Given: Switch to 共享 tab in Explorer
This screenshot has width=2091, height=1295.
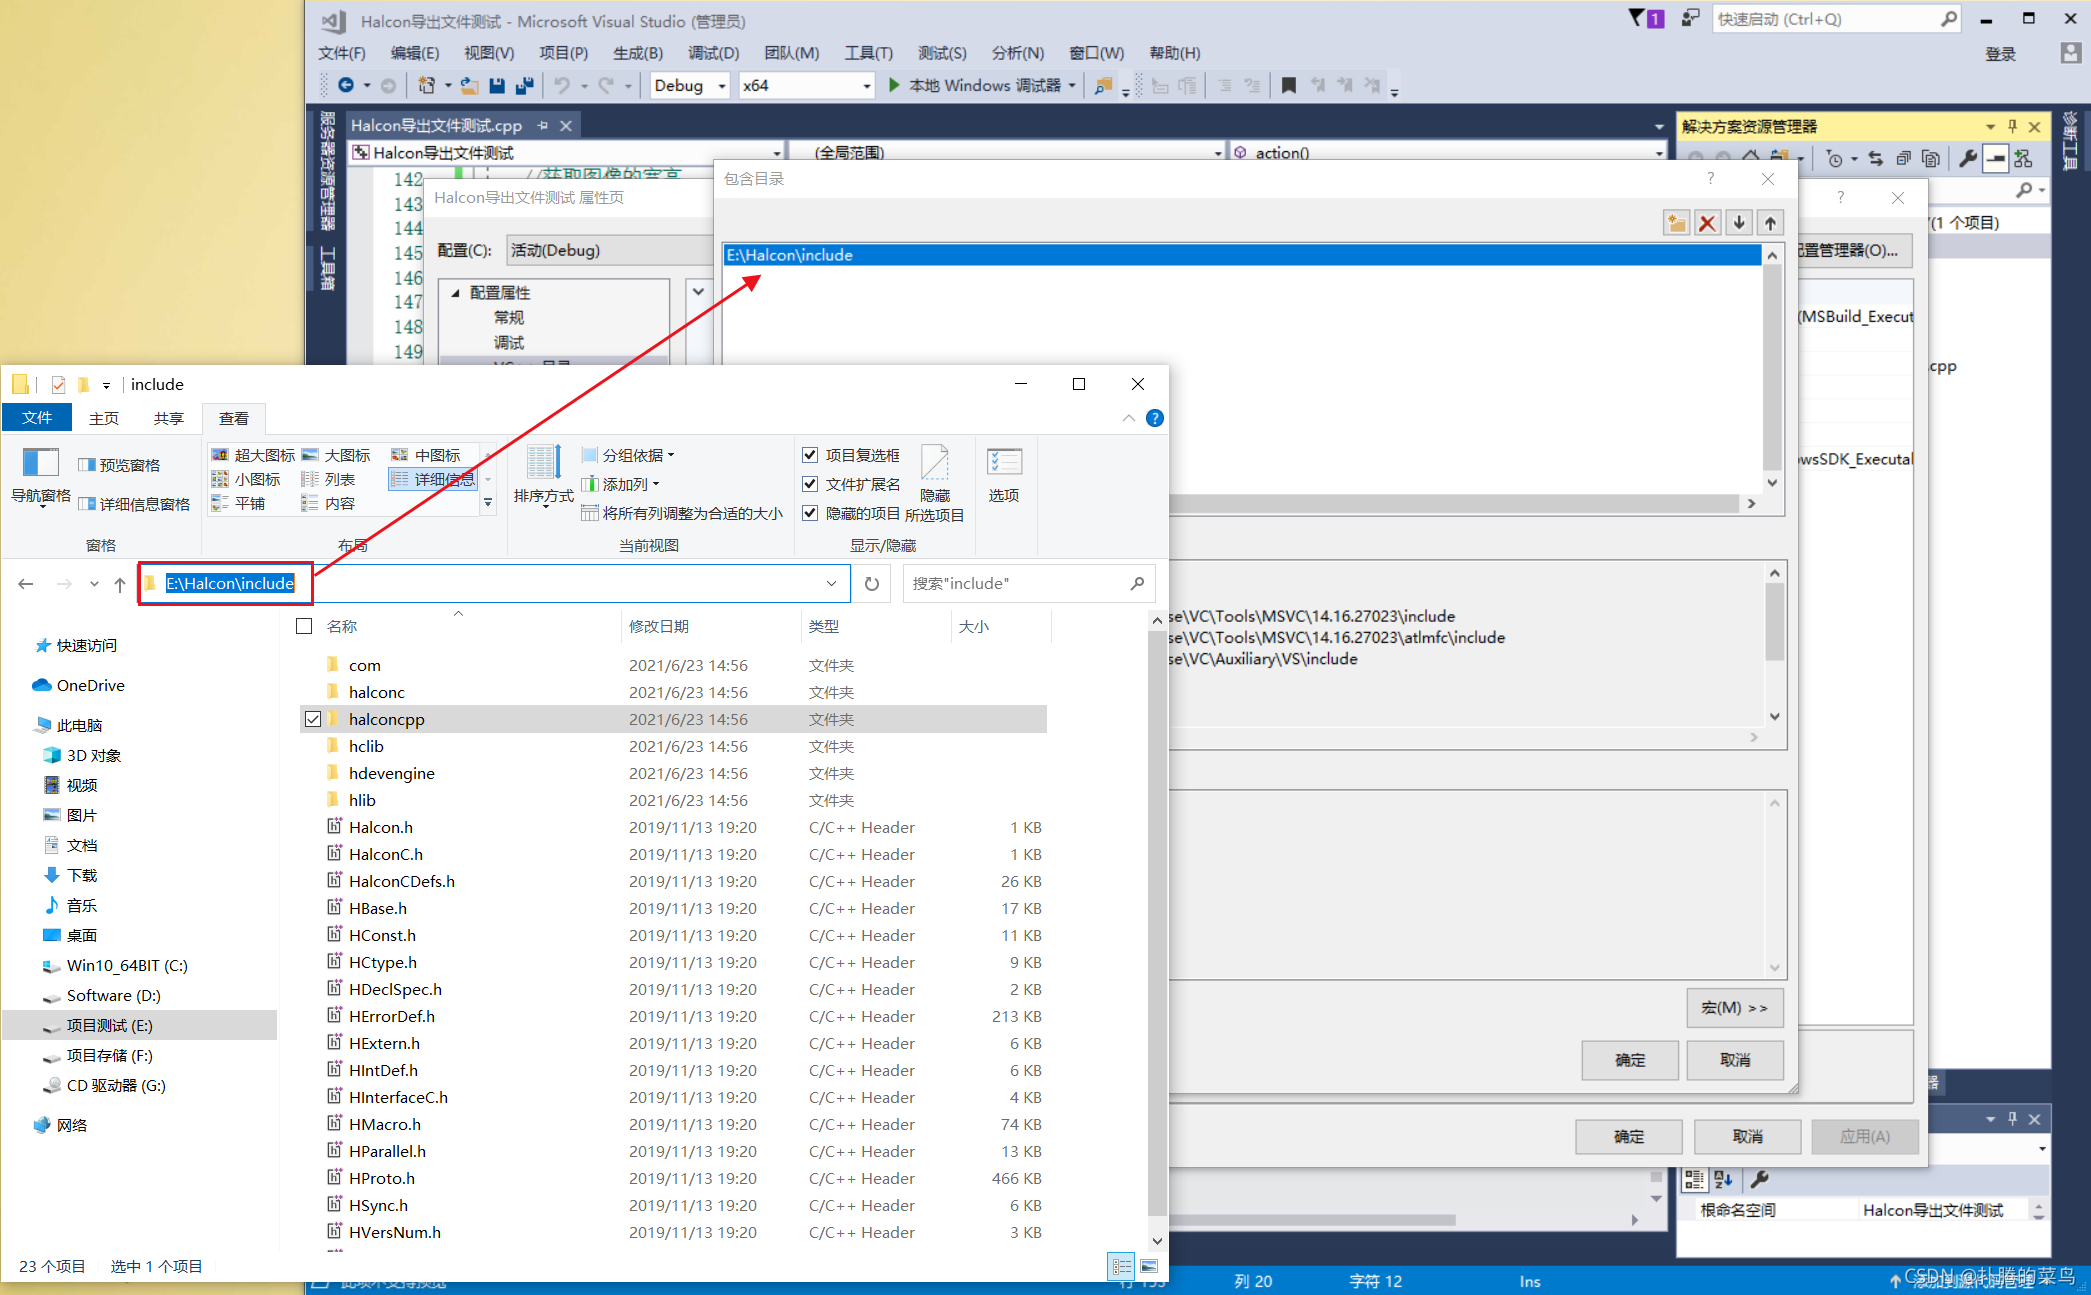Looking at the screenshot, I should pos(169,418).
